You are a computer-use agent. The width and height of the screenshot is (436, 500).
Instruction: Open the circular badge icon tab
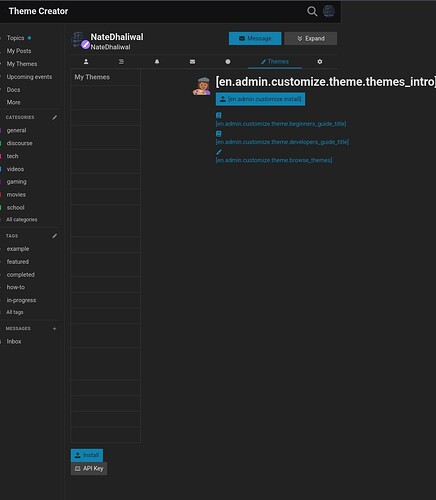228,62
